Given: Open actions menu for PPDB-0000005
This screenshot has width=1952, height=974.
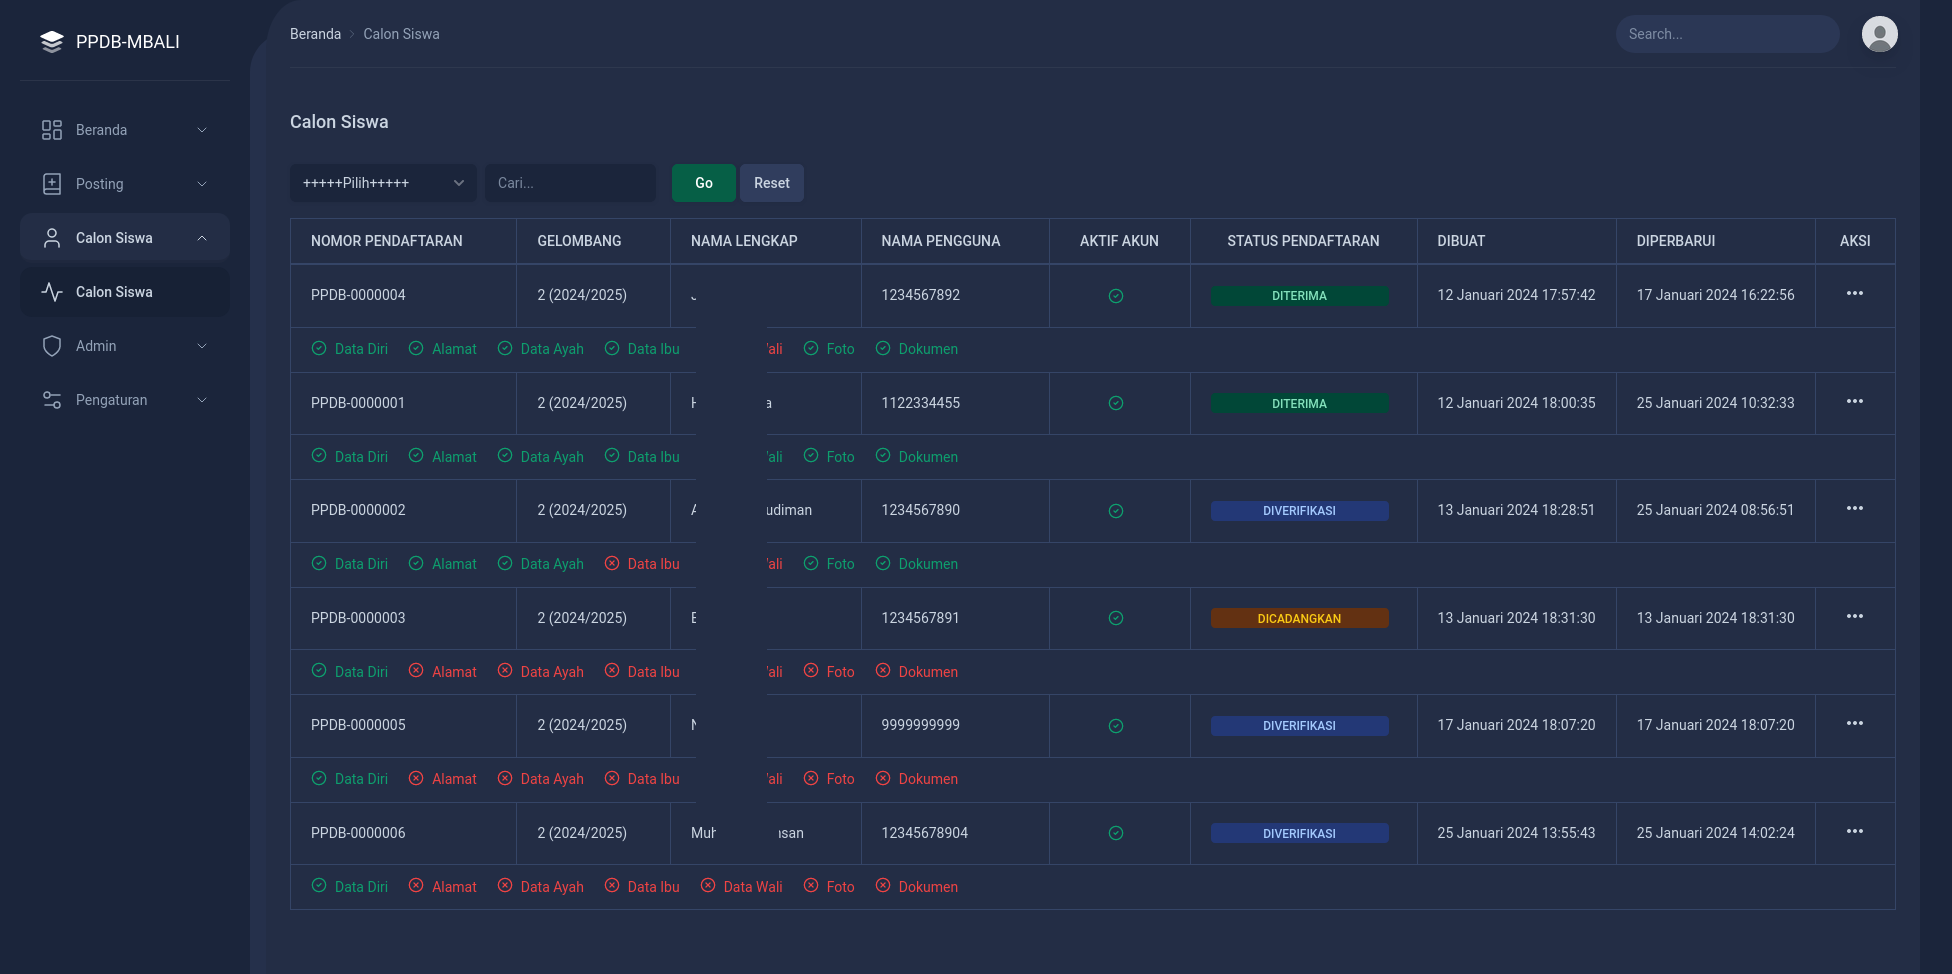Looking at the screenshot, I should pos(1855,723).
